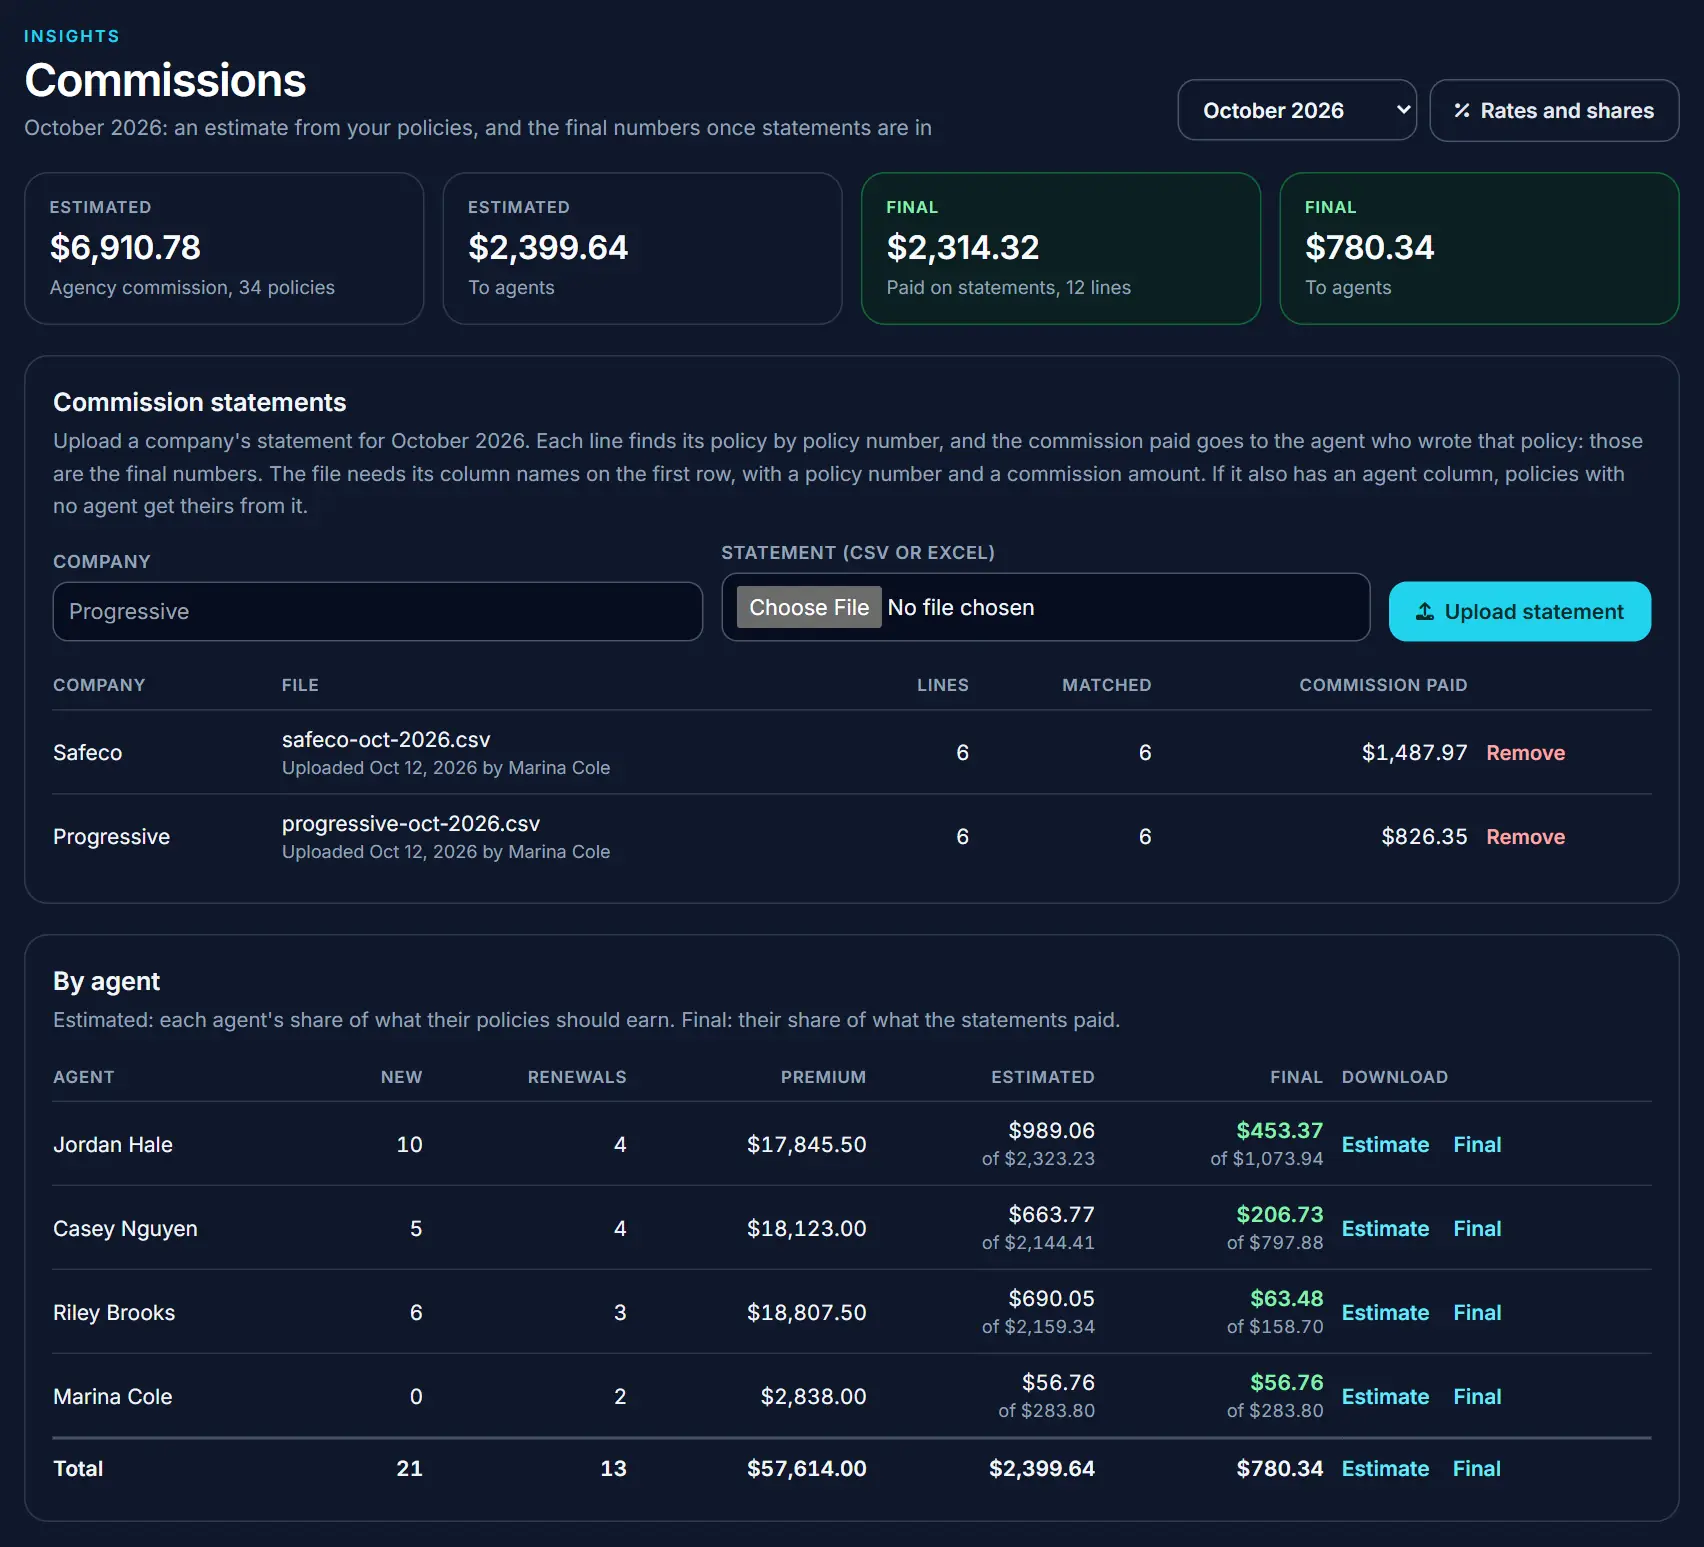This screenshot has width=1704, height=1547.
Task: Download Casey Nguyen's Estimate report
Action: click(x=1385, y=1228)
